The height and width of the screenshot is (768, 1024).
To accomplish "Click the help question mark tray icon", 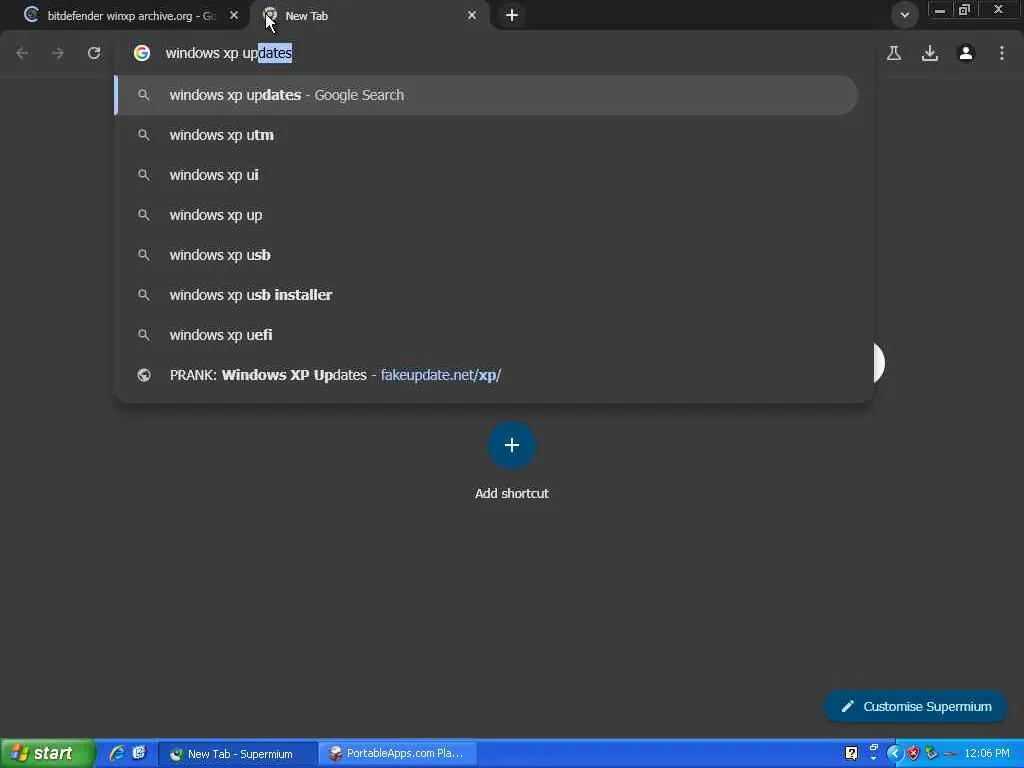I will [852, 754].
